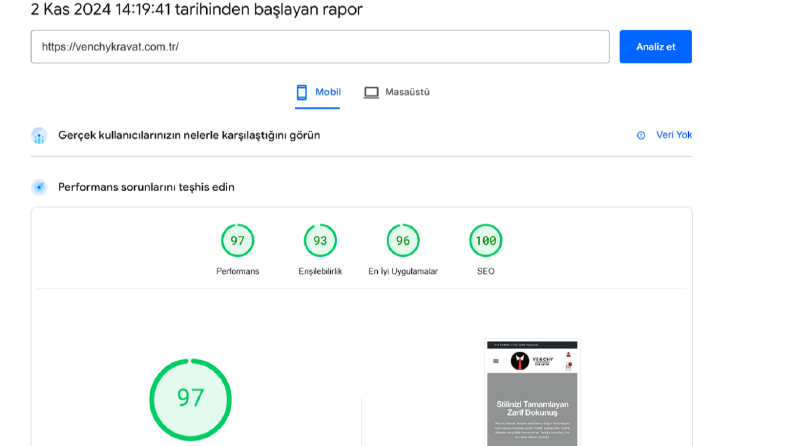Select the 97 Performans score gauge
Viewport: 793px width, 446px height.
pos(237,240)
